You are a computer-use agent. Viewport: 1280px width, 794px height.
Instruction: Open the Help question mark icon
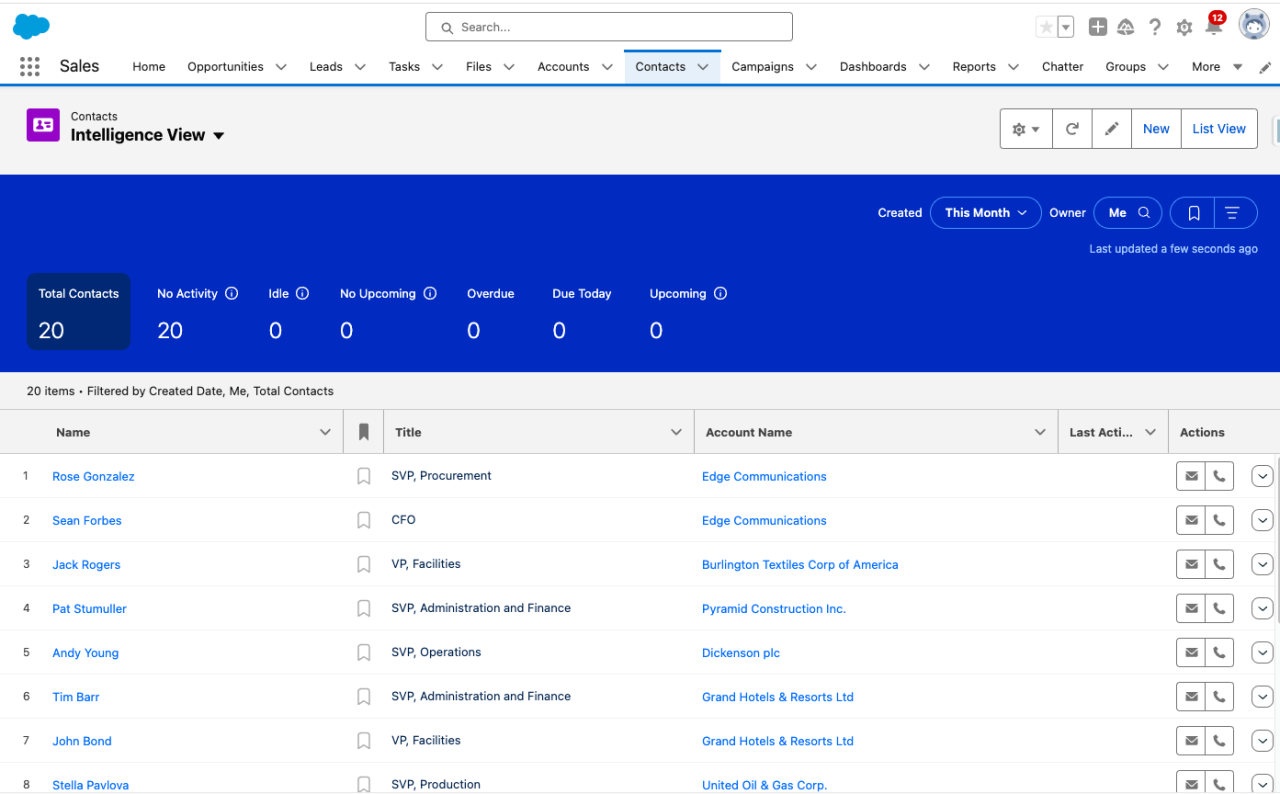pyautogui.click(x=1155, y=27)
